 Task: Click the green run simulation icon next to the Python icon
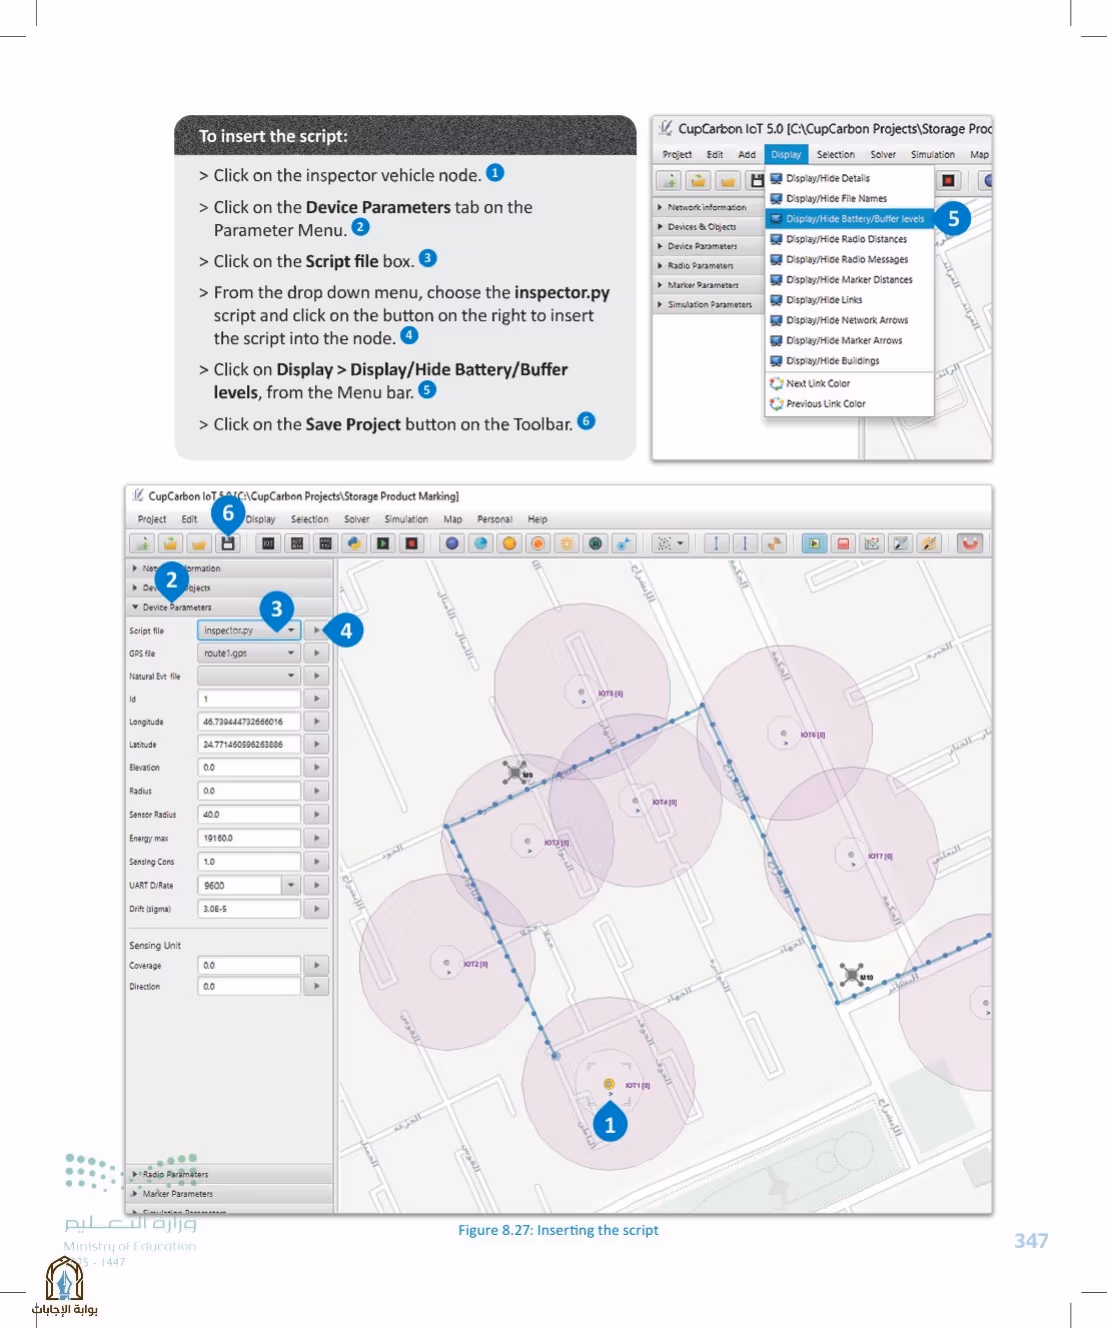tap(383, 543)
